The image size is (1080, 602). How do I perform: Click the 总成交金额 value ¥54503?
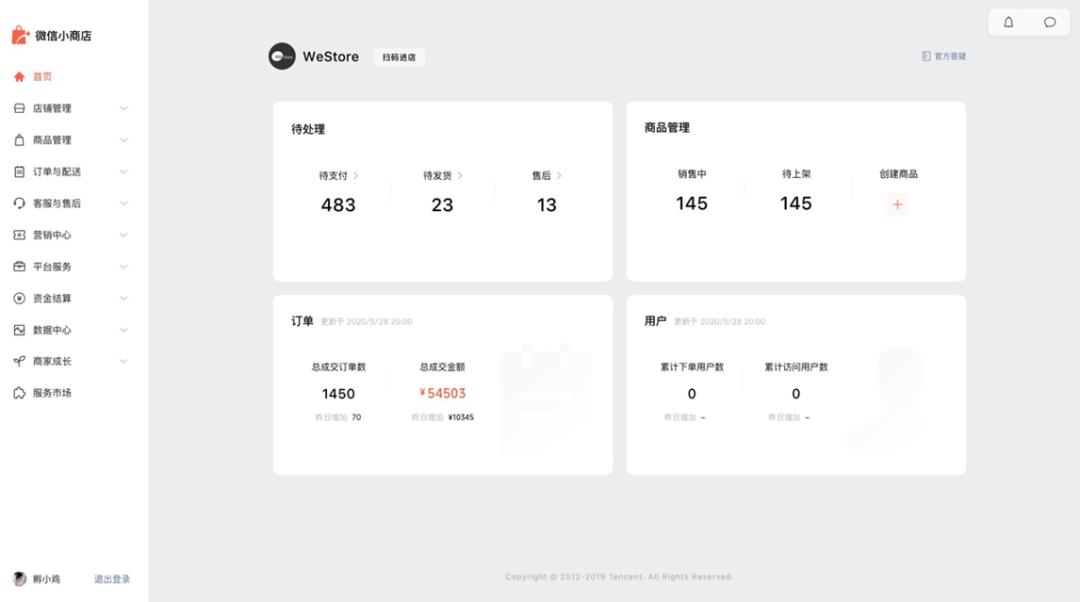tap(442, 393)
